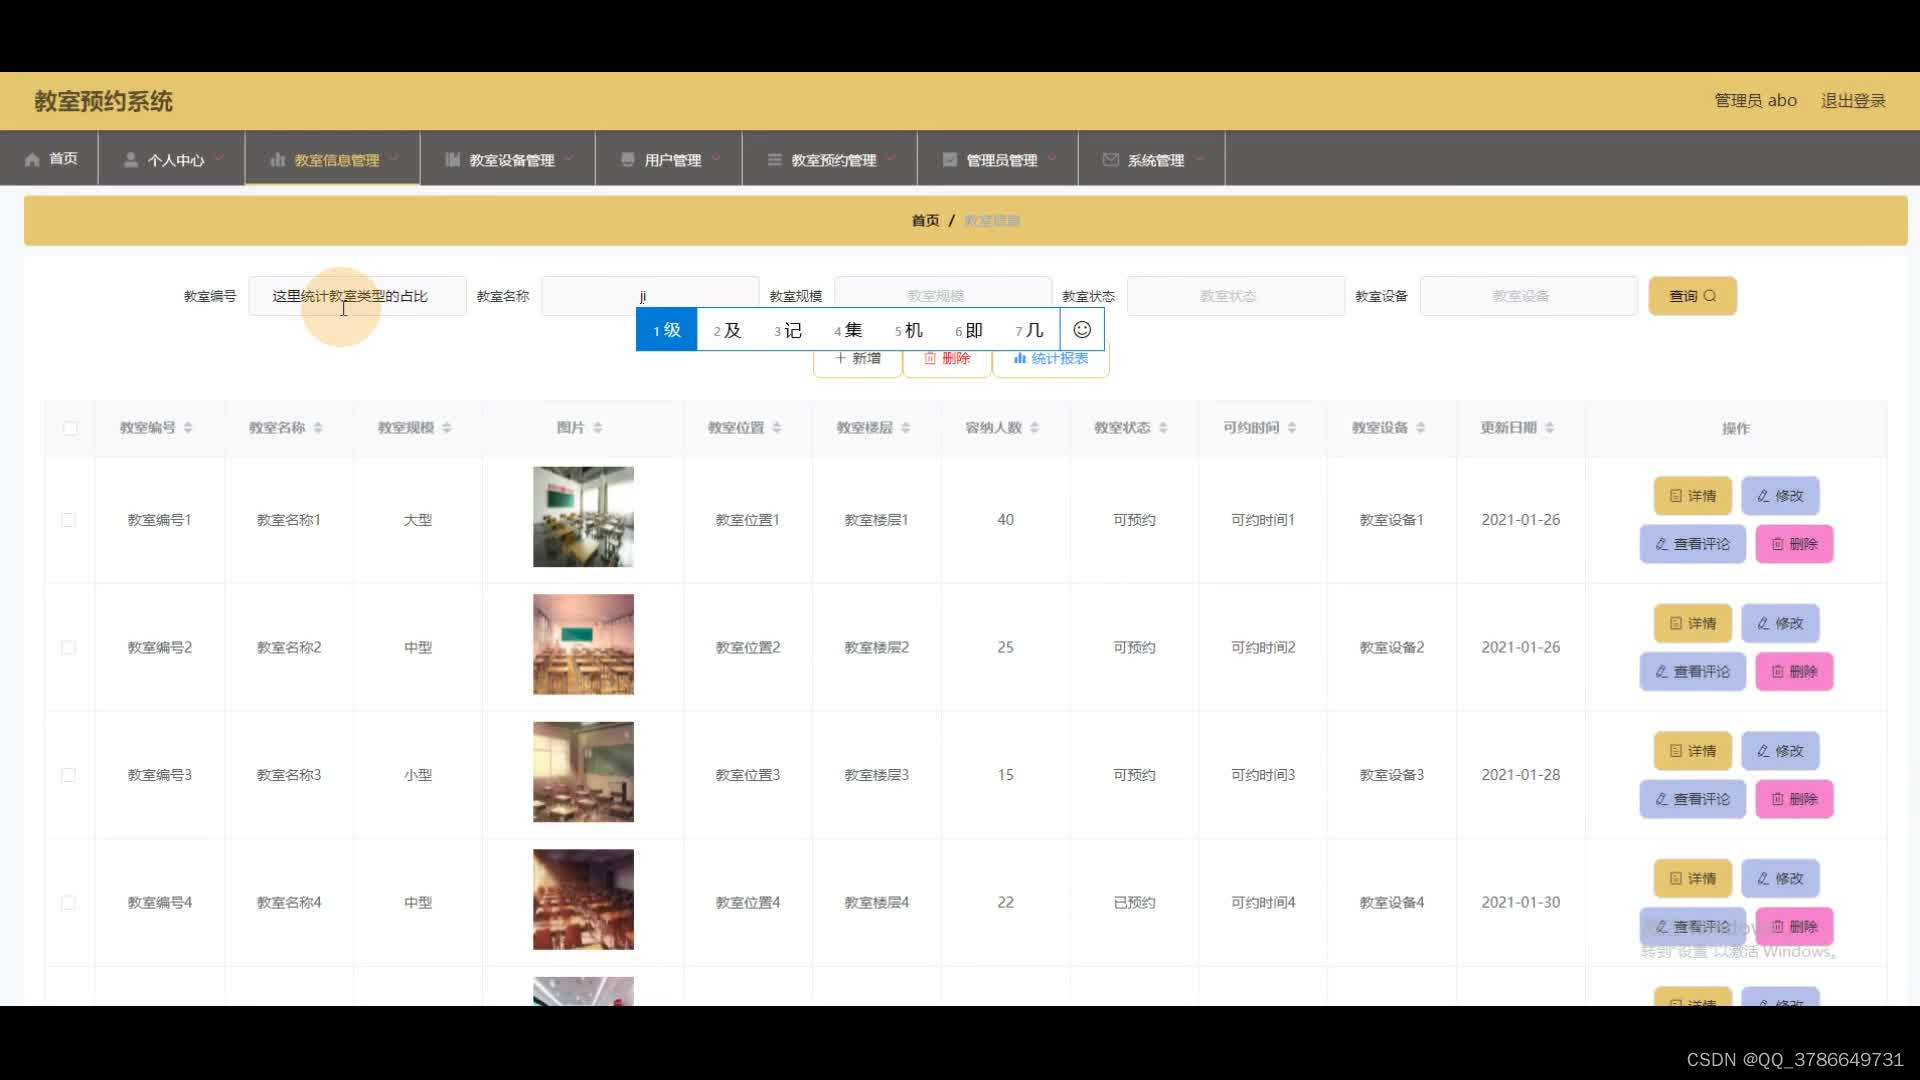Click the 首页 breadcrumb link
The width and height of the screenshot is (1920, 1080).
tap(925, 220)
